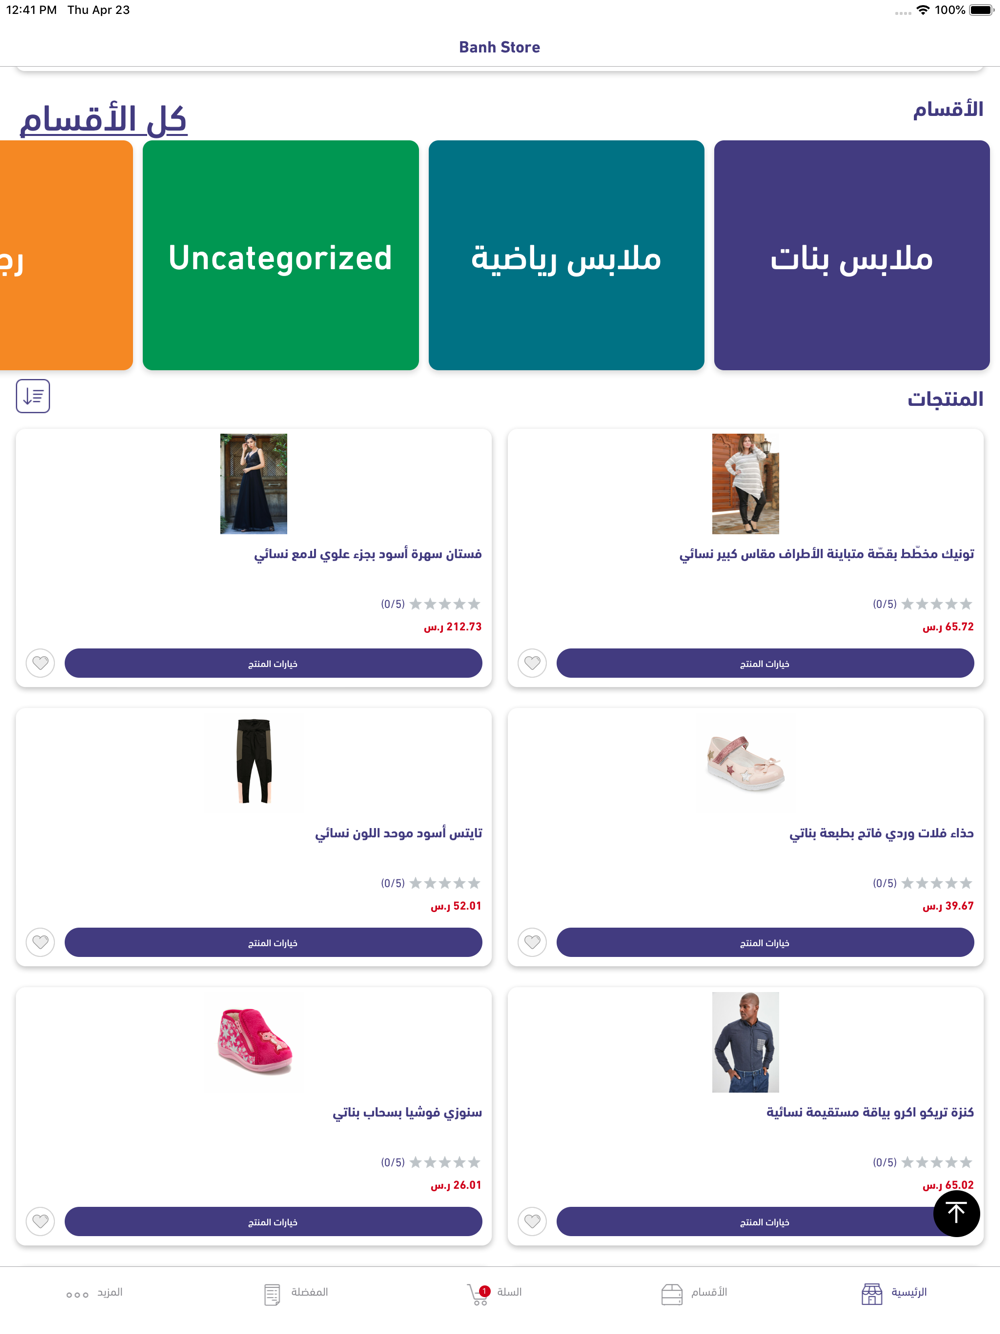Open the كل الأقسام all categories link
This screenshot has width=1000, height=1334.
coord(103,119)
